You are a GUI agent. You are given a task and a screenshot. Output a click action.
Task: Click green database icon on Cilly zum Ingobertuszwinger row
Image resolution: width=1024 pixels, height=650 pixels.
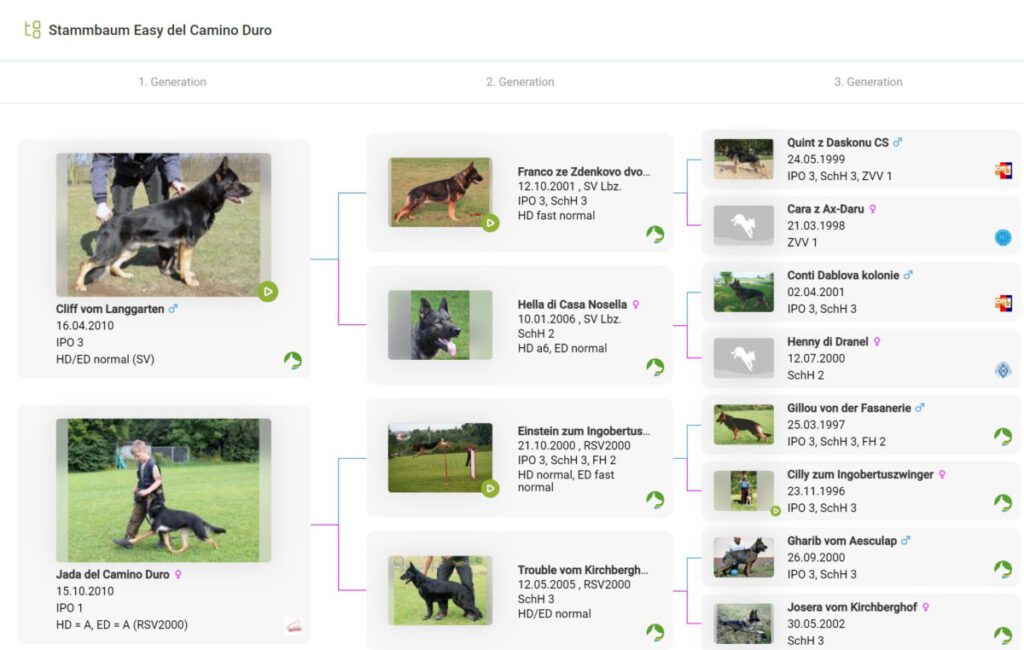pos(1003,502)
